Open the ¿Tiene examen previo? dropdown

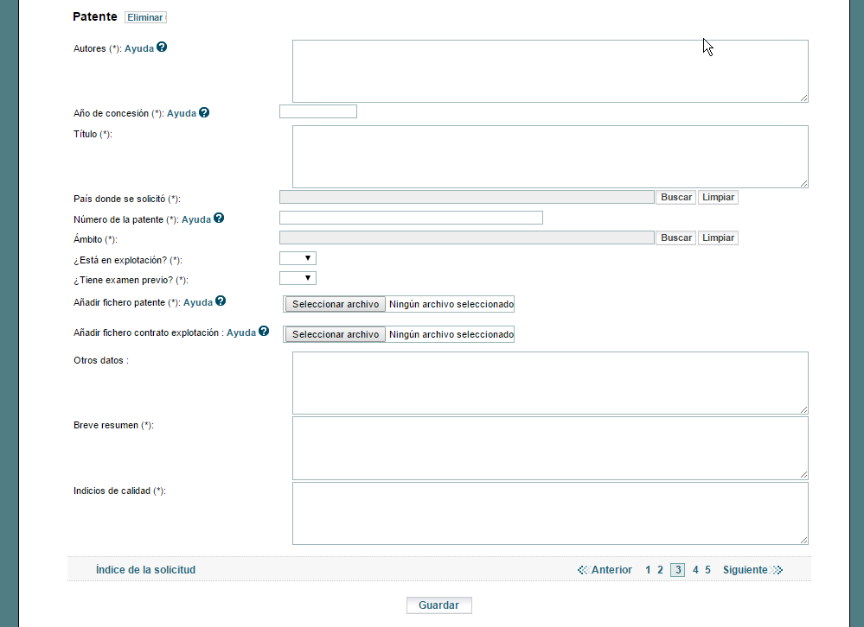pos(298,278)
